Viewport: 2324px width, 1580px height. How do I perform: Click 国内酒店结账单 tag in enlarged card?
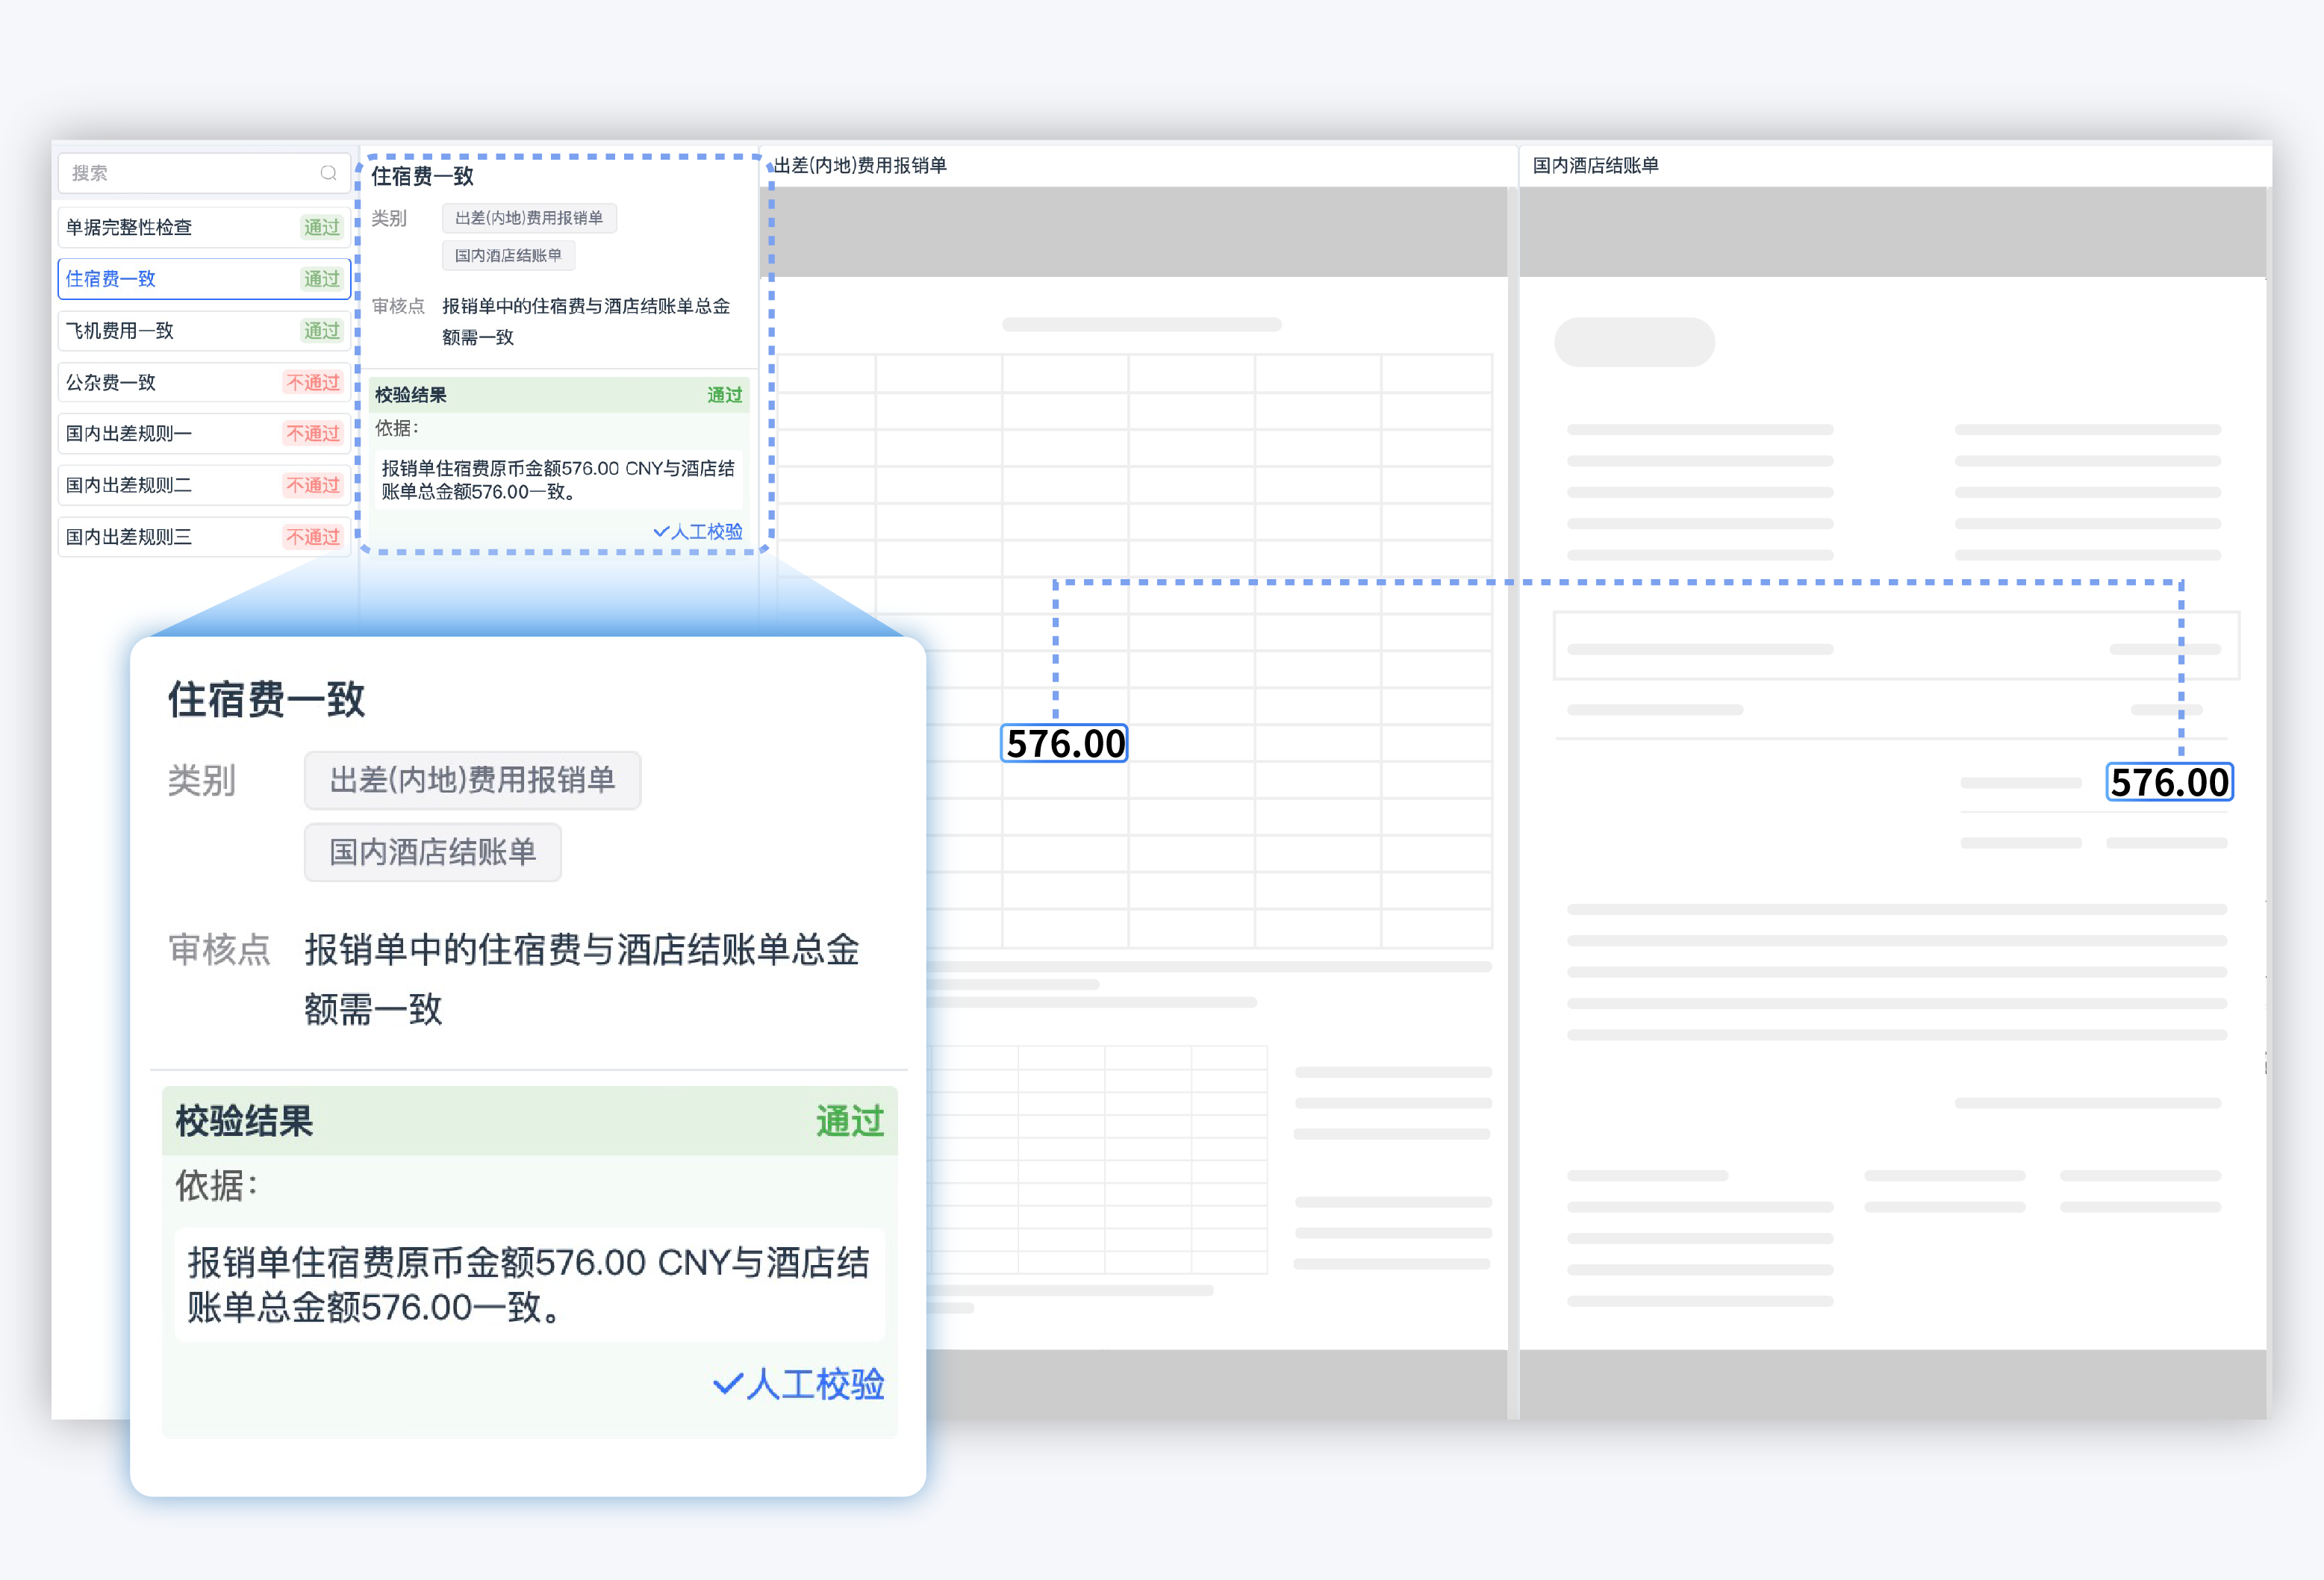pyautogui.click(x=432, y=852)
